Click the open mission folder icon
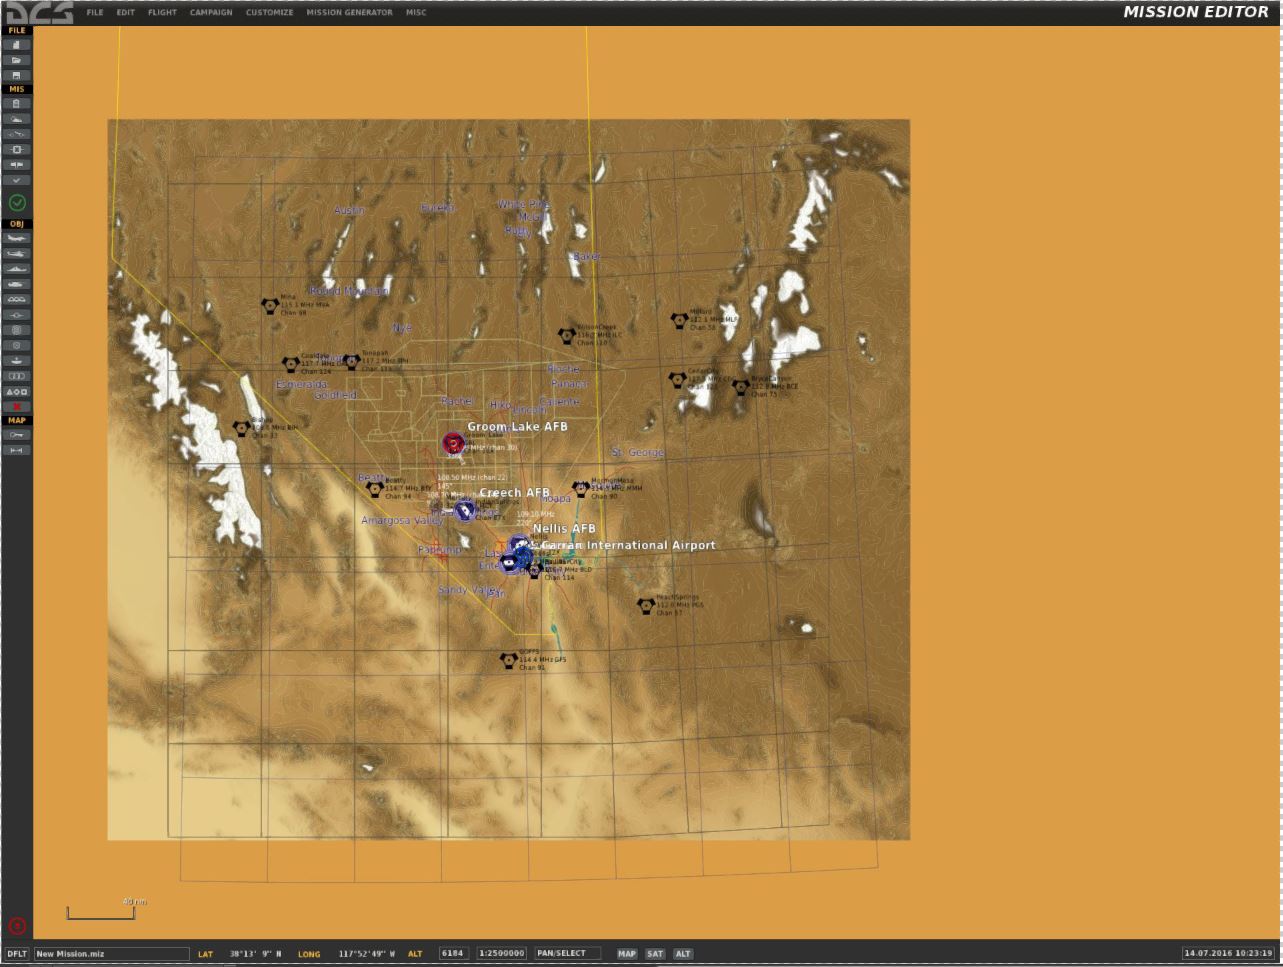The height and width of the screenshot is (967, 1283). [x=17, y=60]
